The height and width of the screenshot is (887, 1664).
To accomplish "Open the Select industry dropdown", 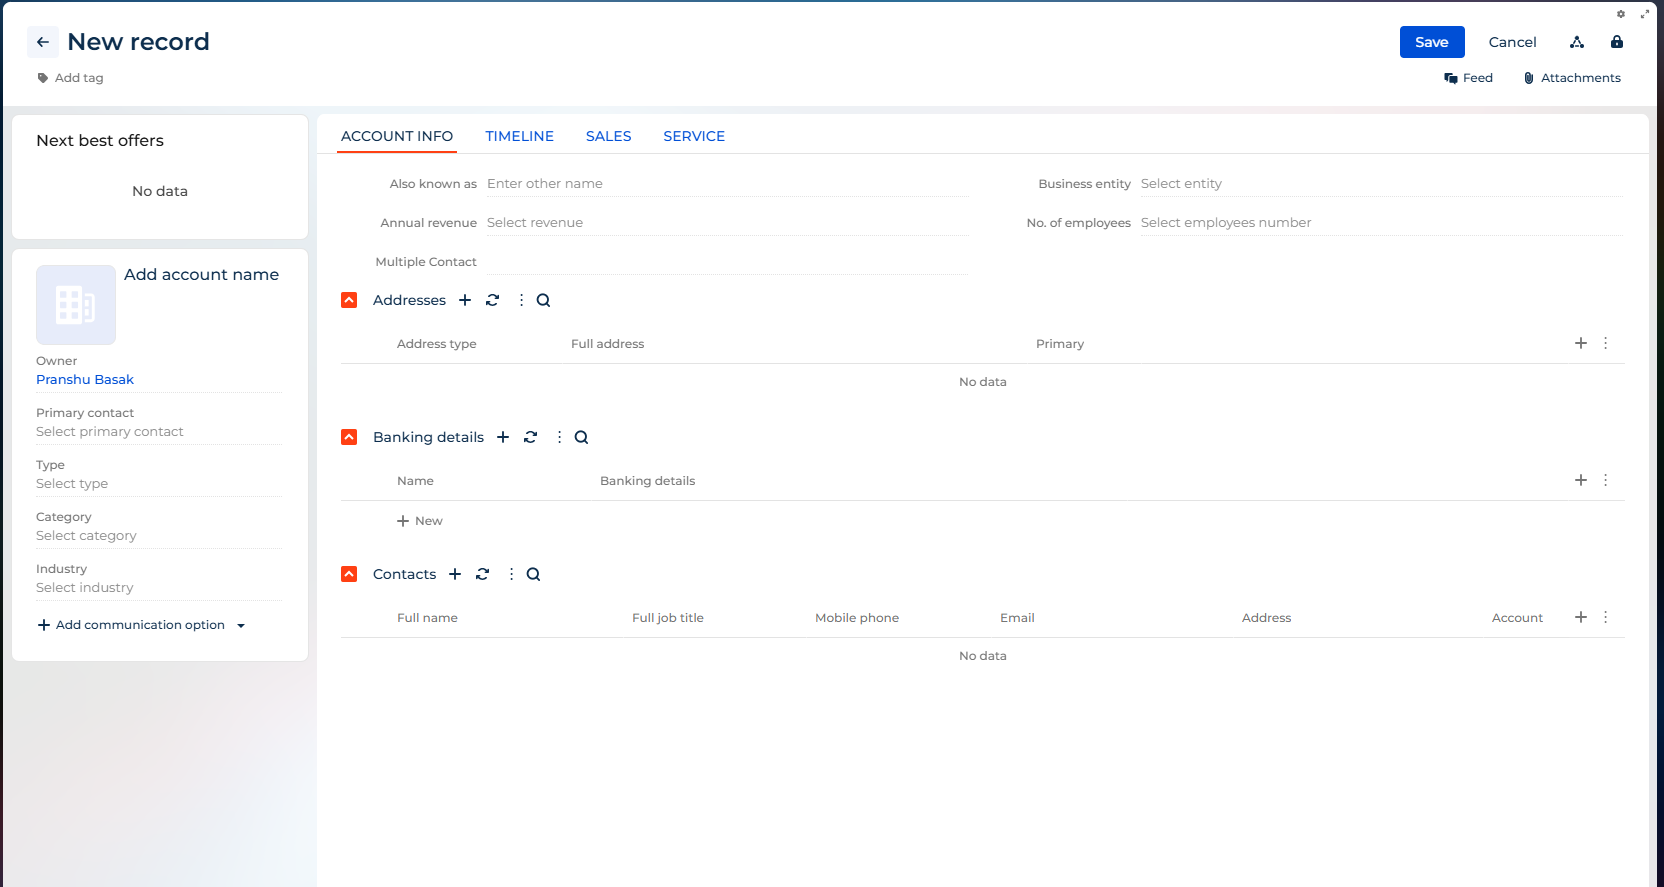I will (159, 588).
